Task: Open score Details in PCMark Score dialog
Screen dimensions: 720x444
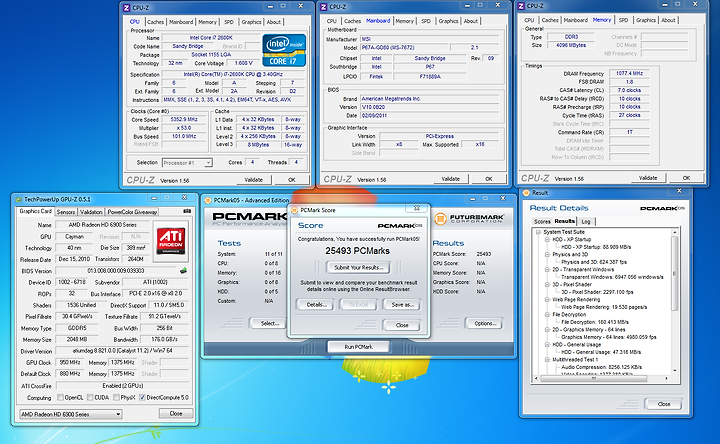Action: [316, 304]
